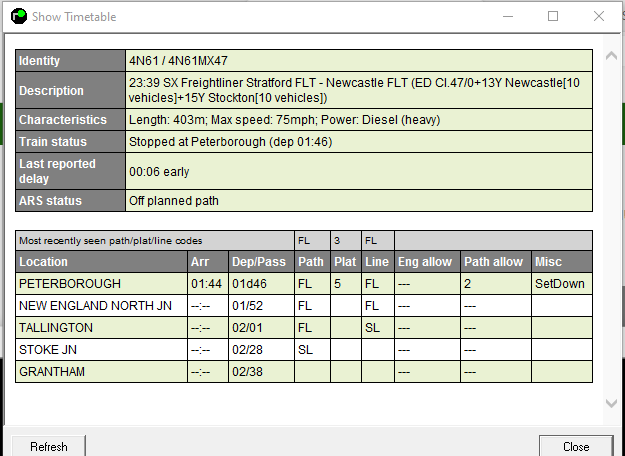This screenshot has height=456, width=625.
Task: Click the Close button at bottom
Action: 576,446
